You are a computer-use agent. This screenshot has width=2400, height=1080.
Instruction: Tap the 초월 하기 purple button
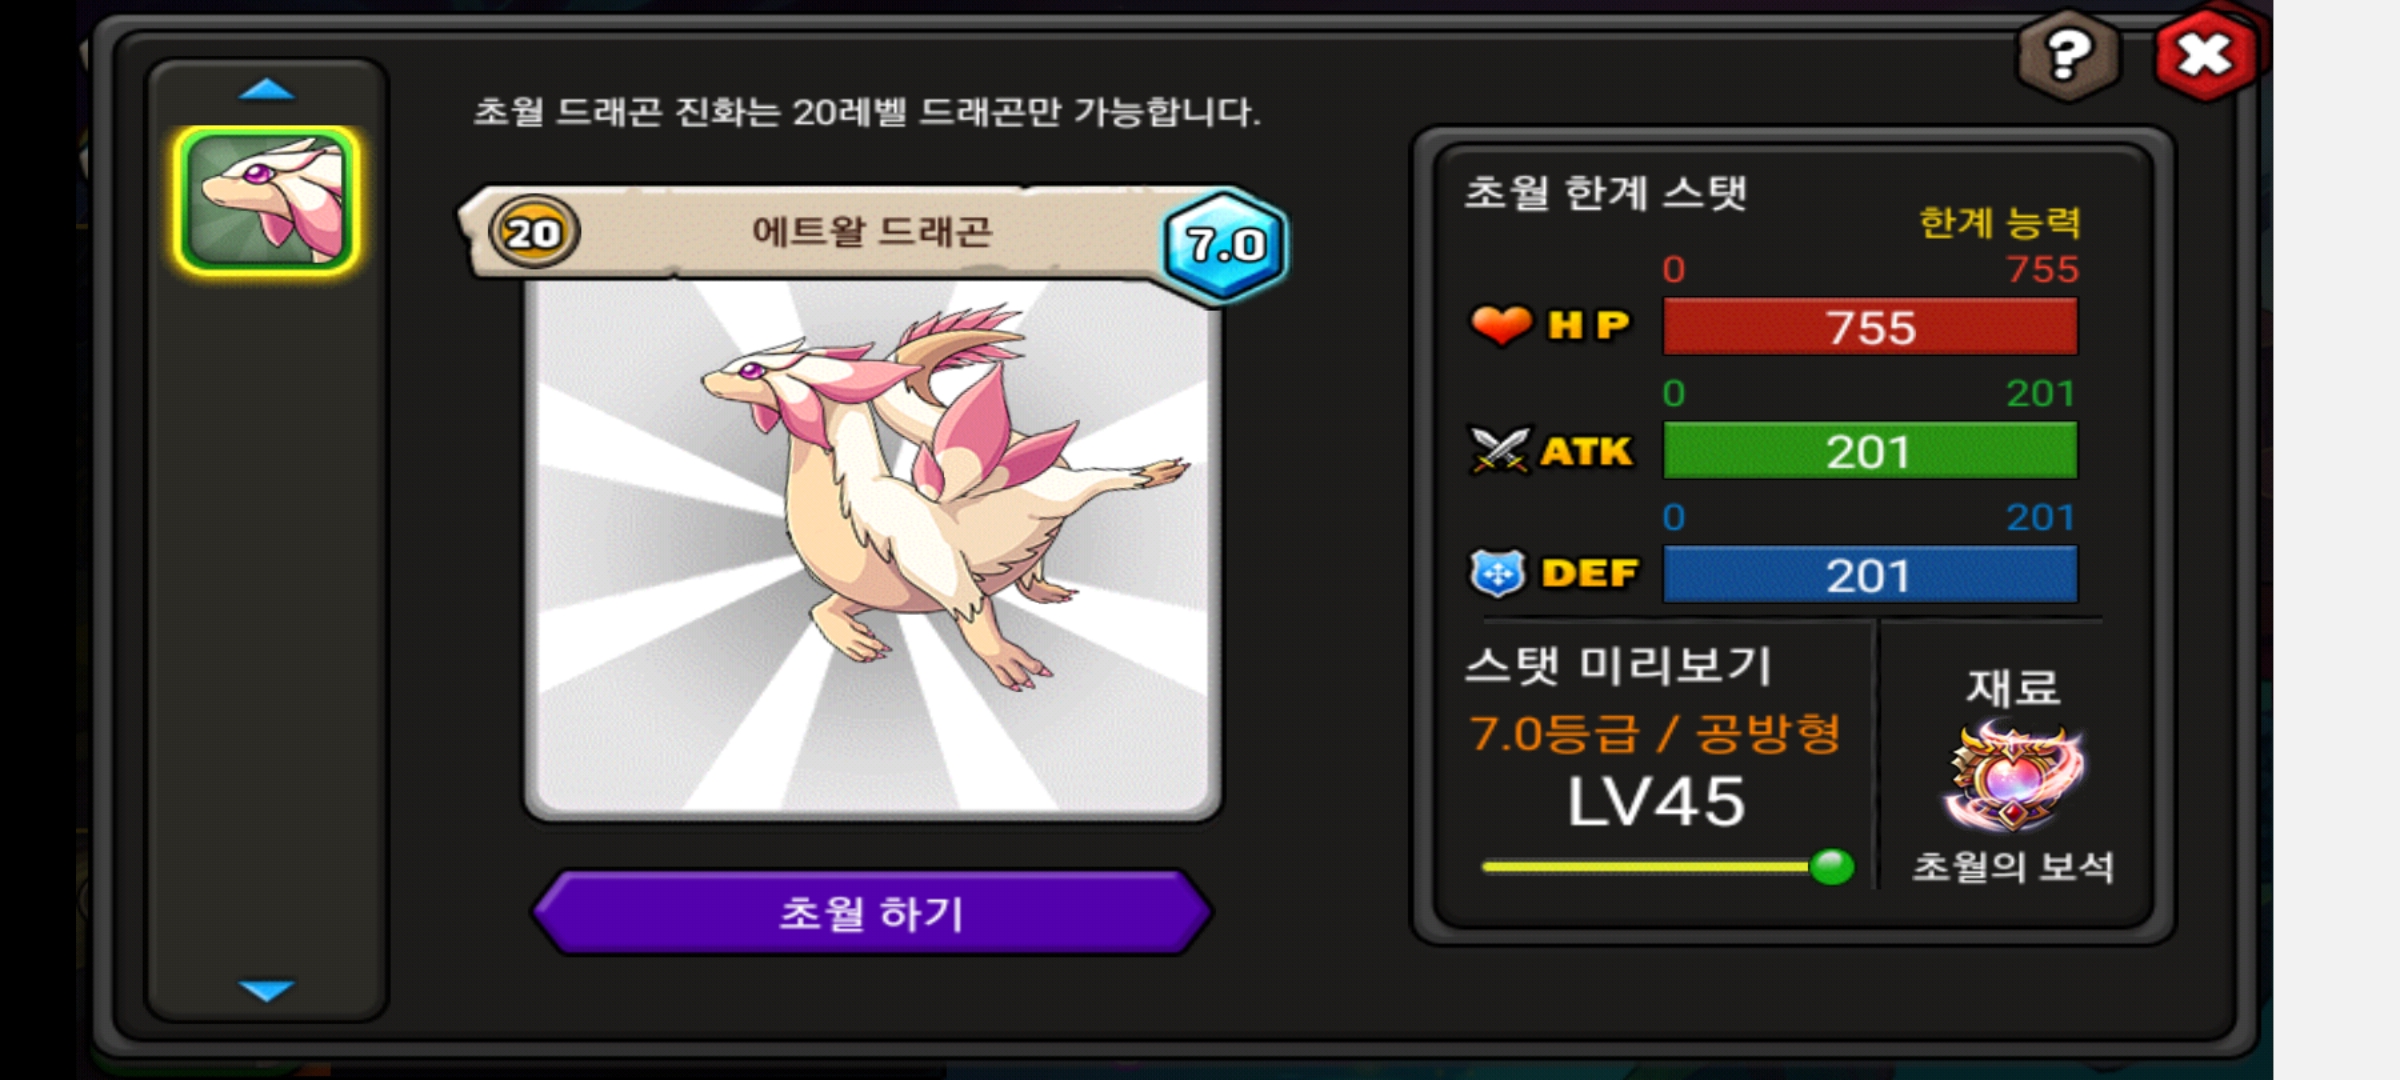872,912
